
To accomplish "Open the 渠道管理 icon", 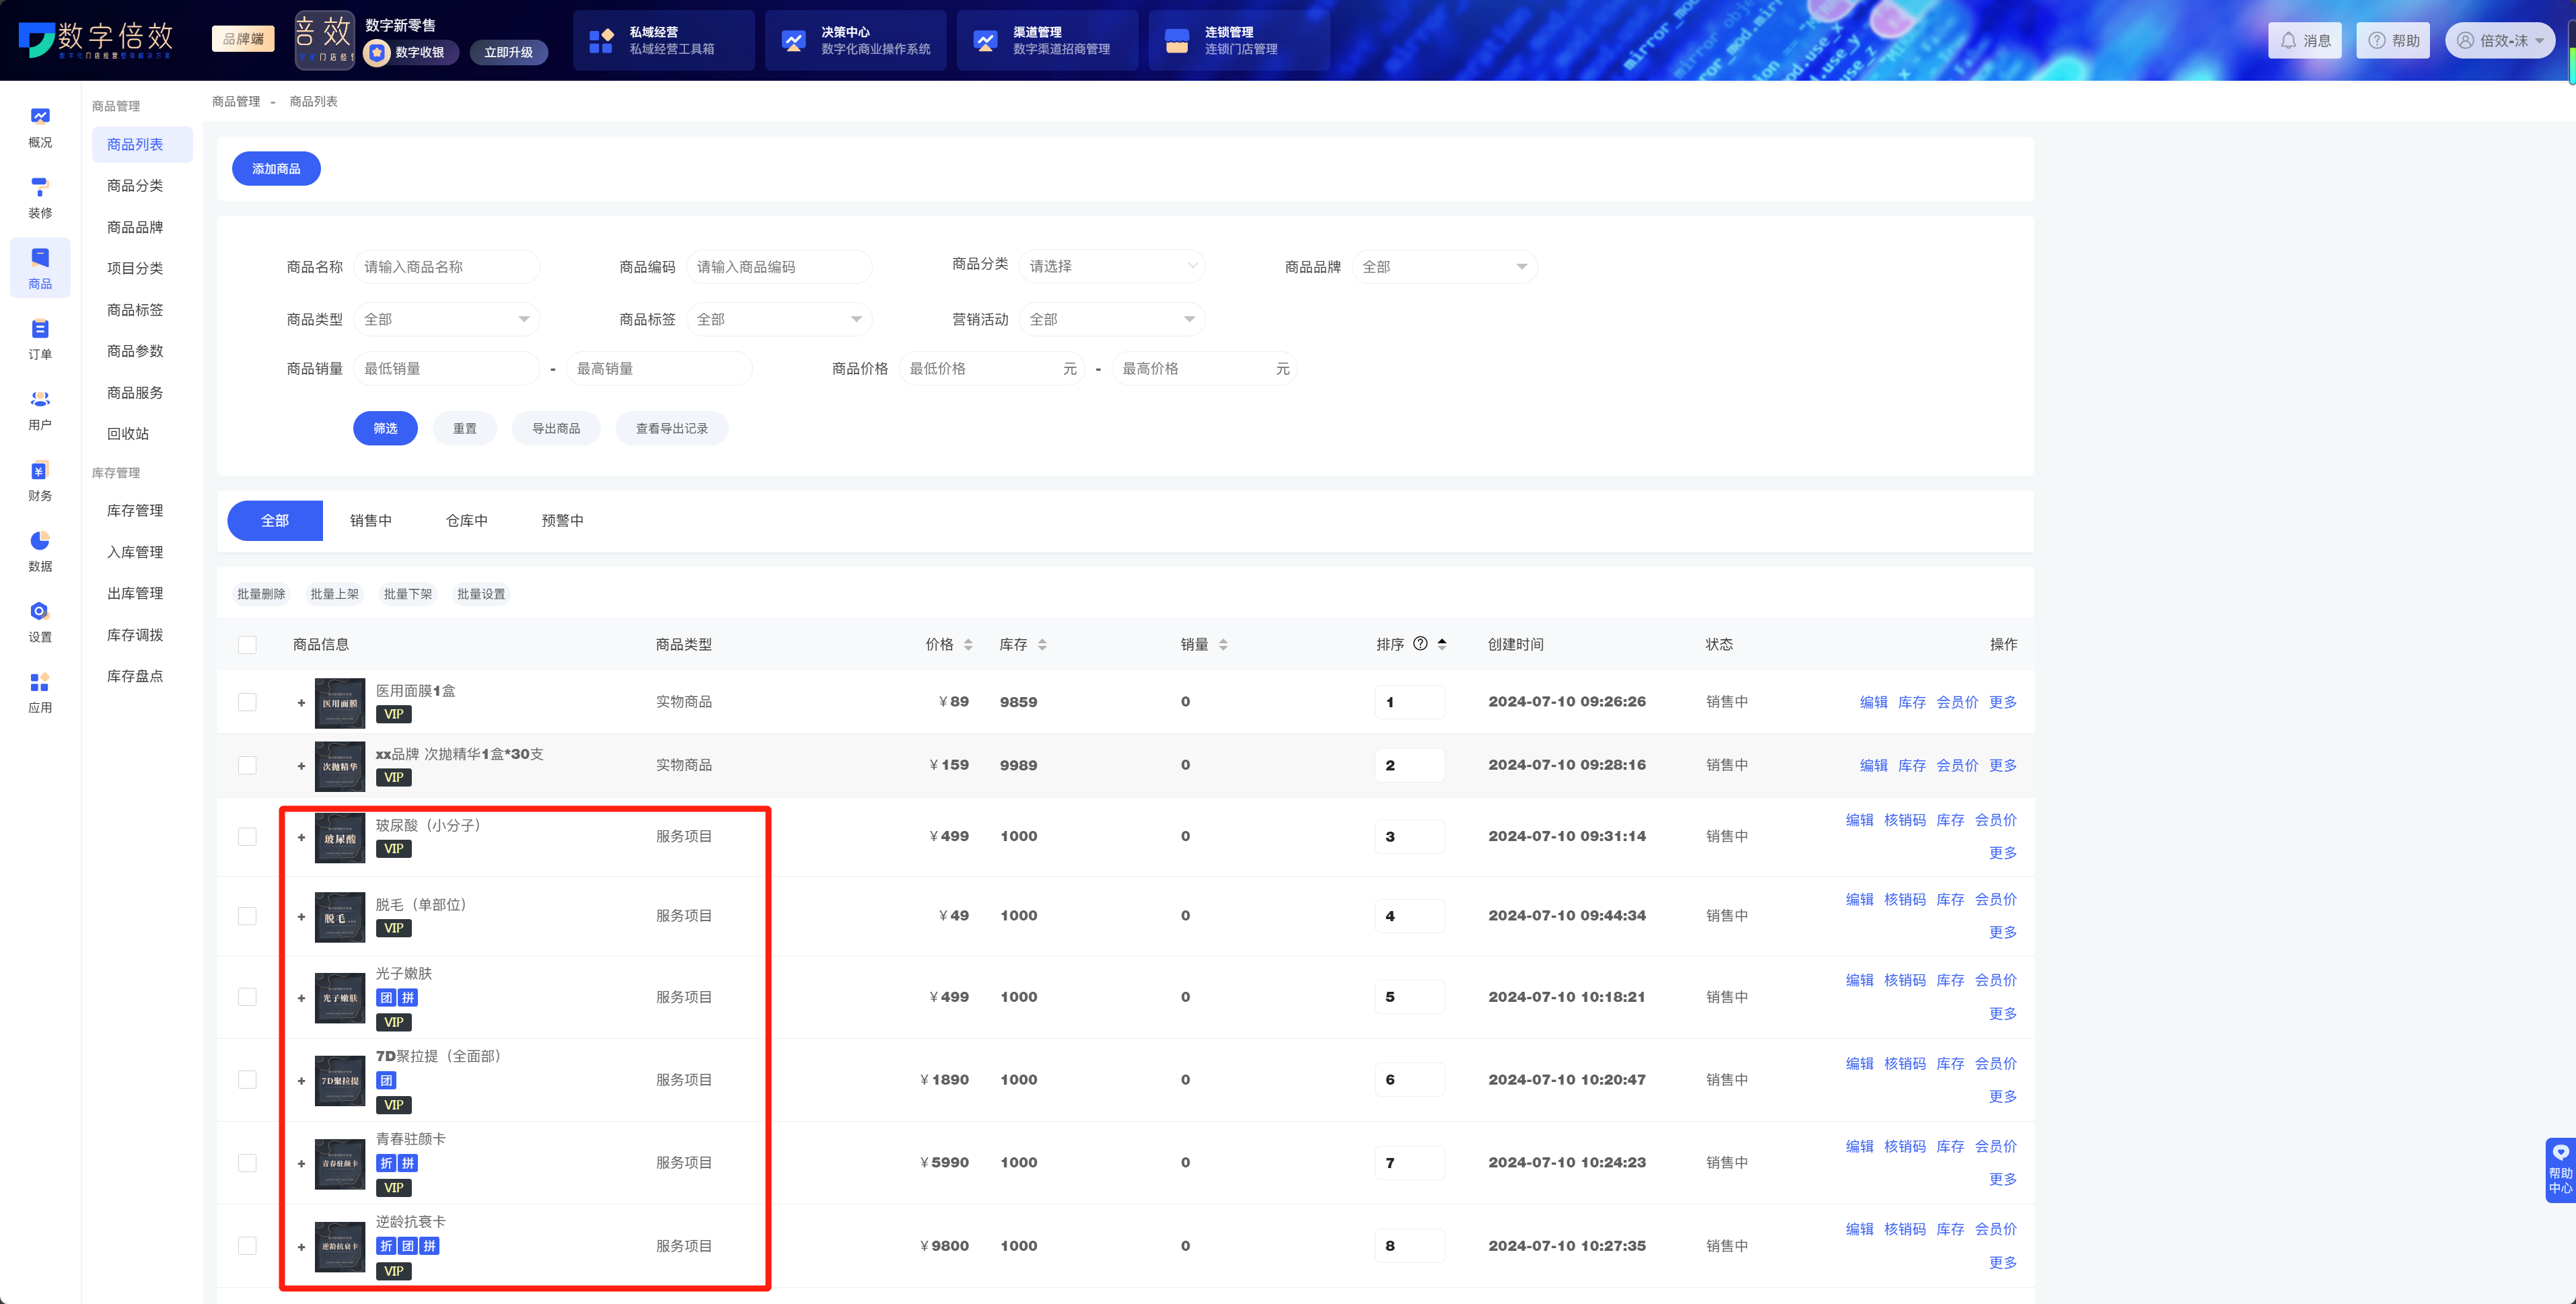I will click(985, 41).
